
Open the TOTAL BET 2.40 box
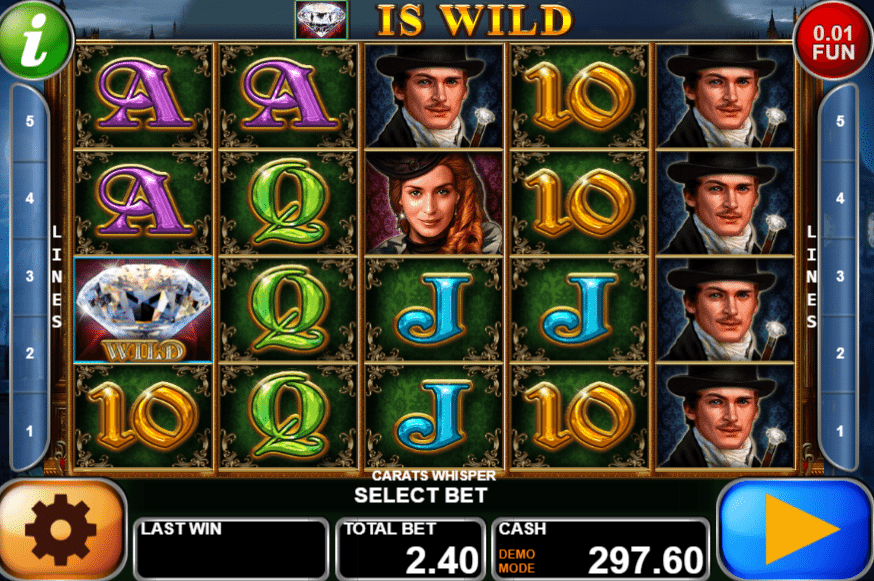tap(411, 549)
